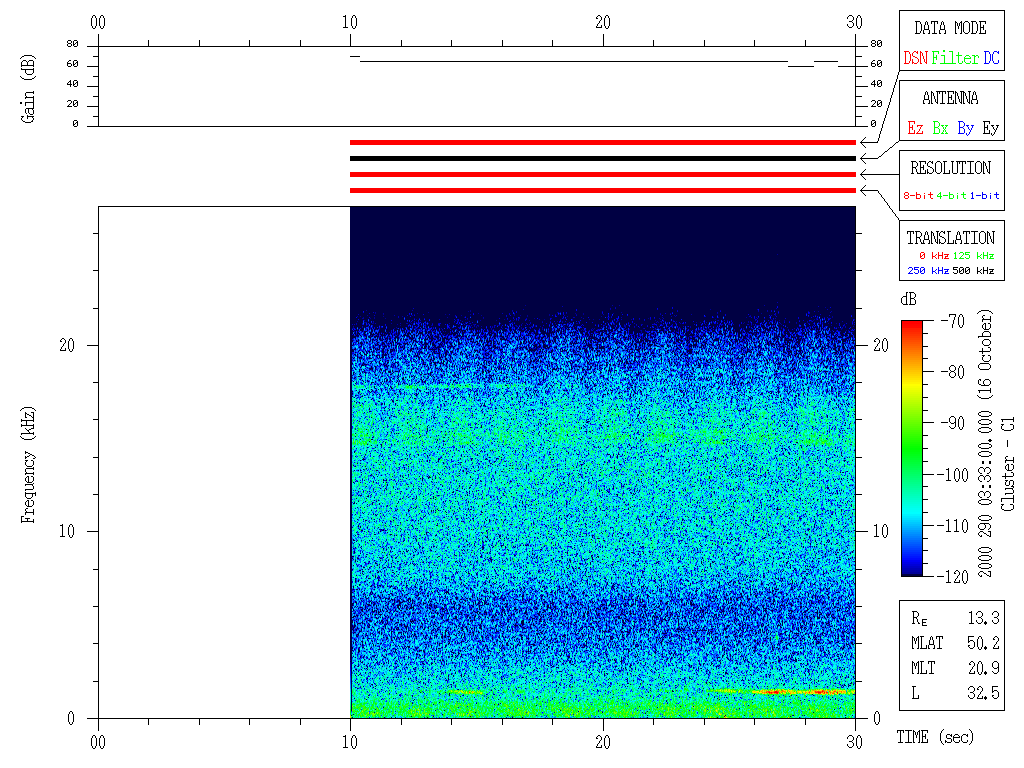This screenshot has height=768, width=1024.
Task: Click the Frequency (kHz) axis title
Action: (29, 462)
